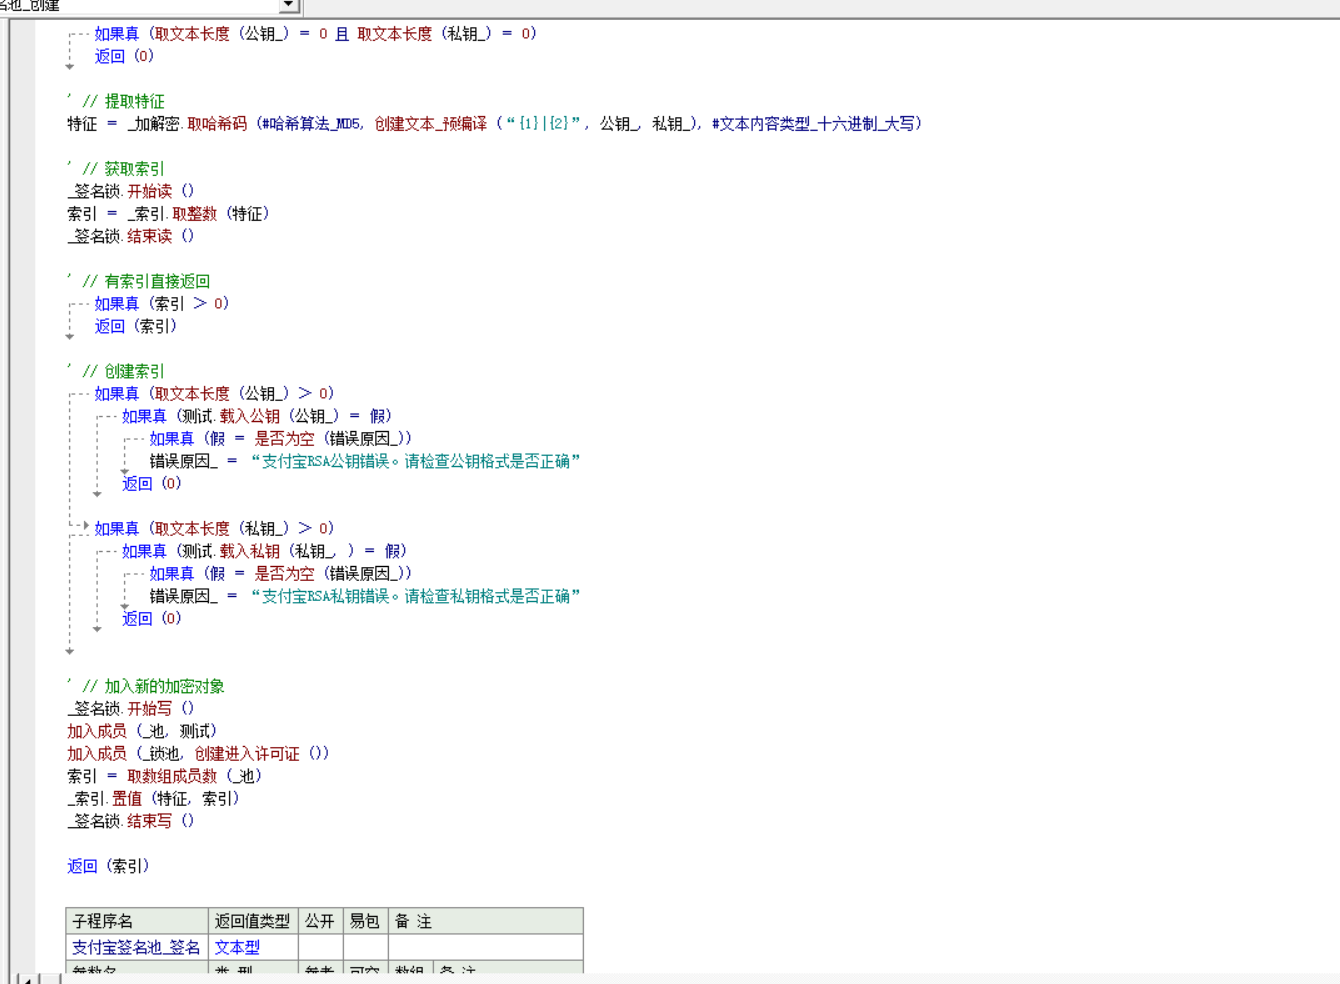Click the comment // 创建索引
Viewport: 1340px width, 984px height.
[124, 371]
